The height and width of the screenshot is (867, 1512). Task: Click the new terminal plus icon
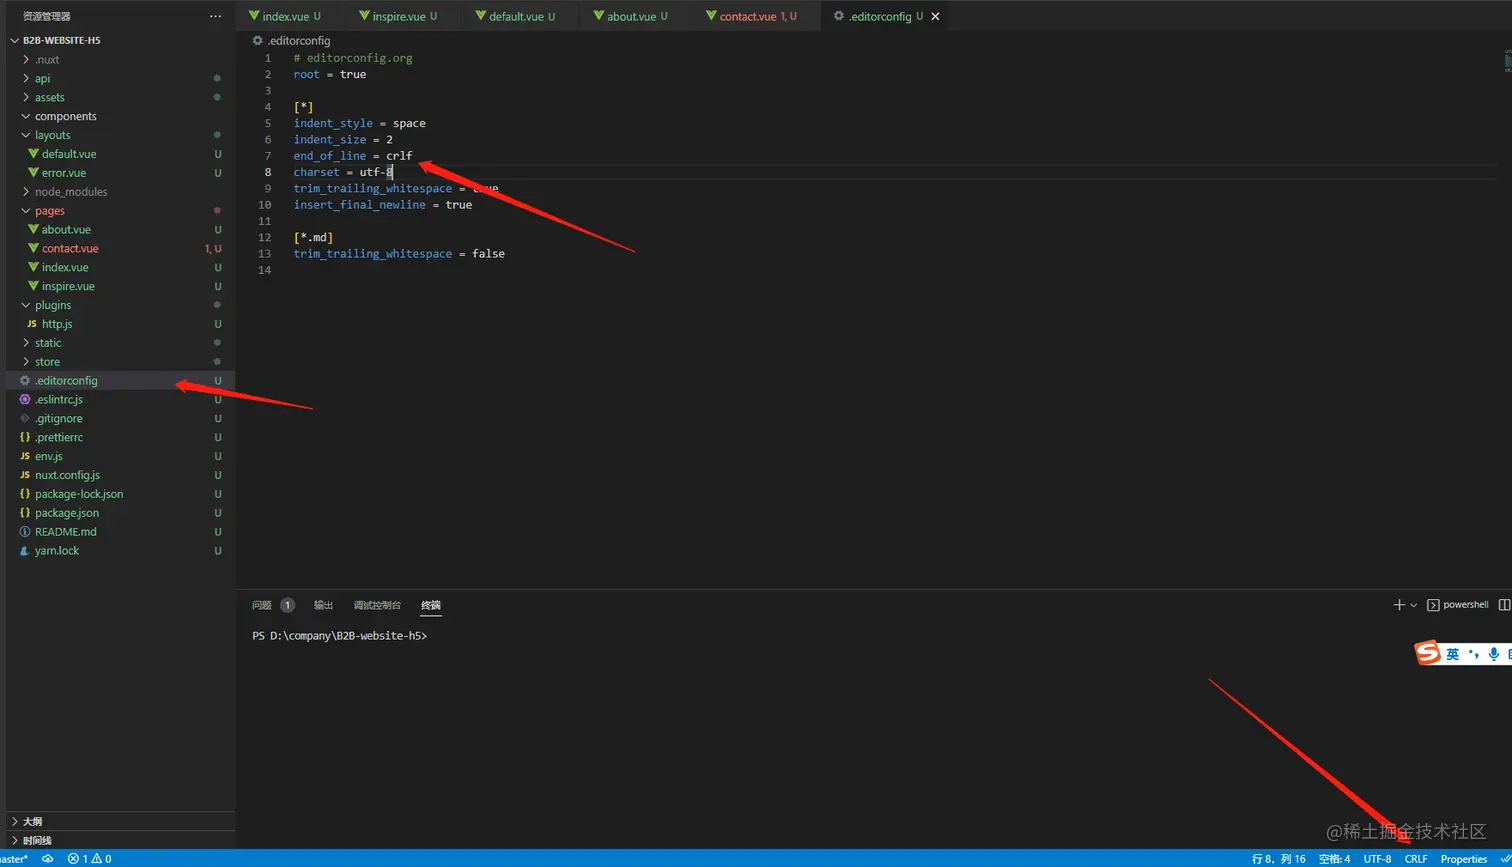(x=1399, y=605)
